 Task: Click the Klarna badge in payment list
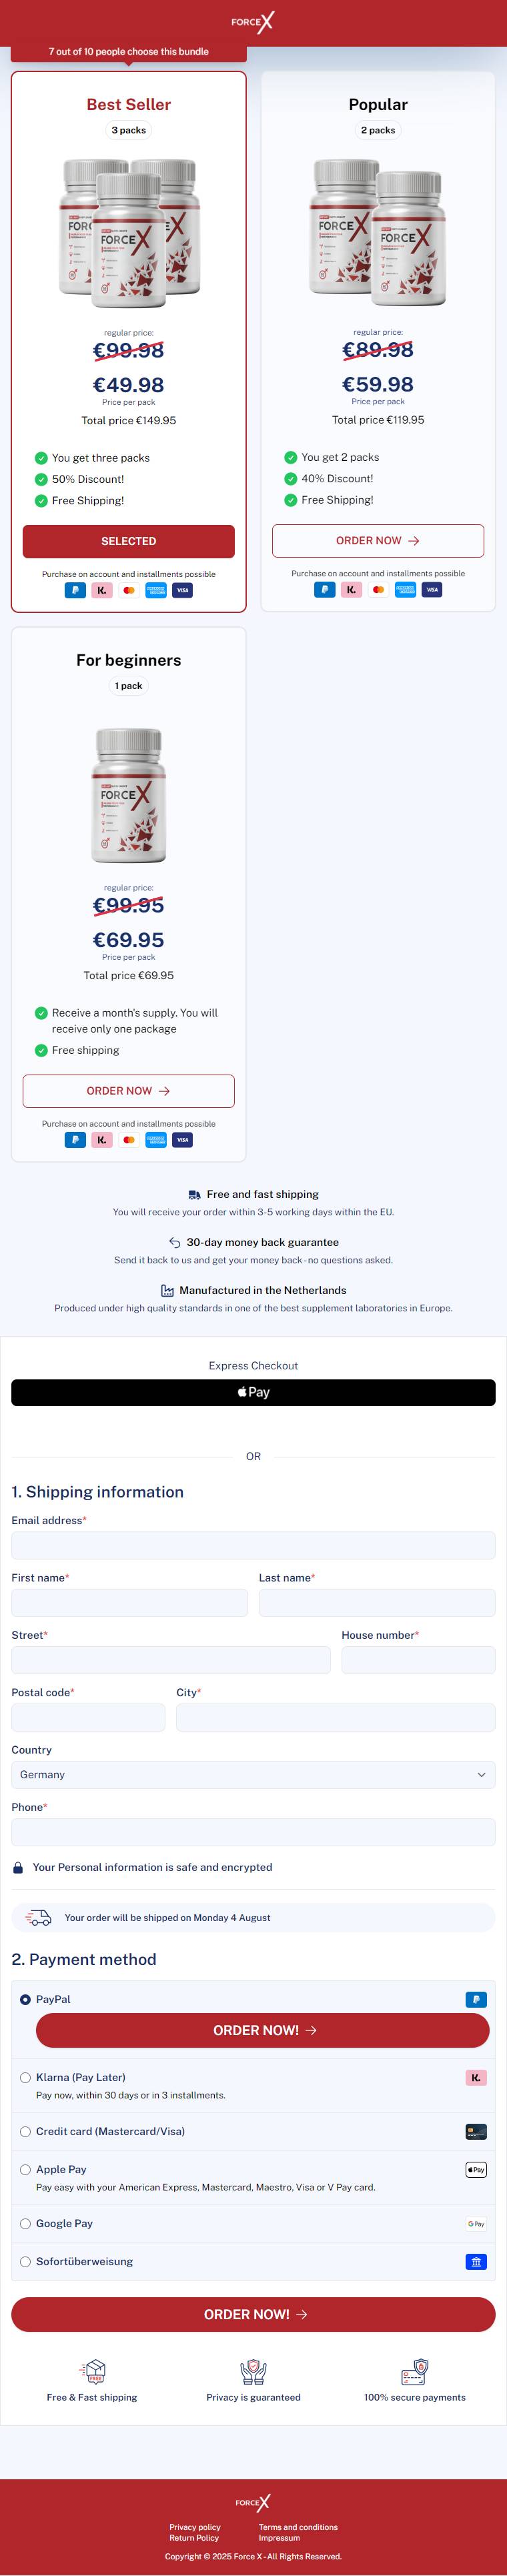point(476,2077)
